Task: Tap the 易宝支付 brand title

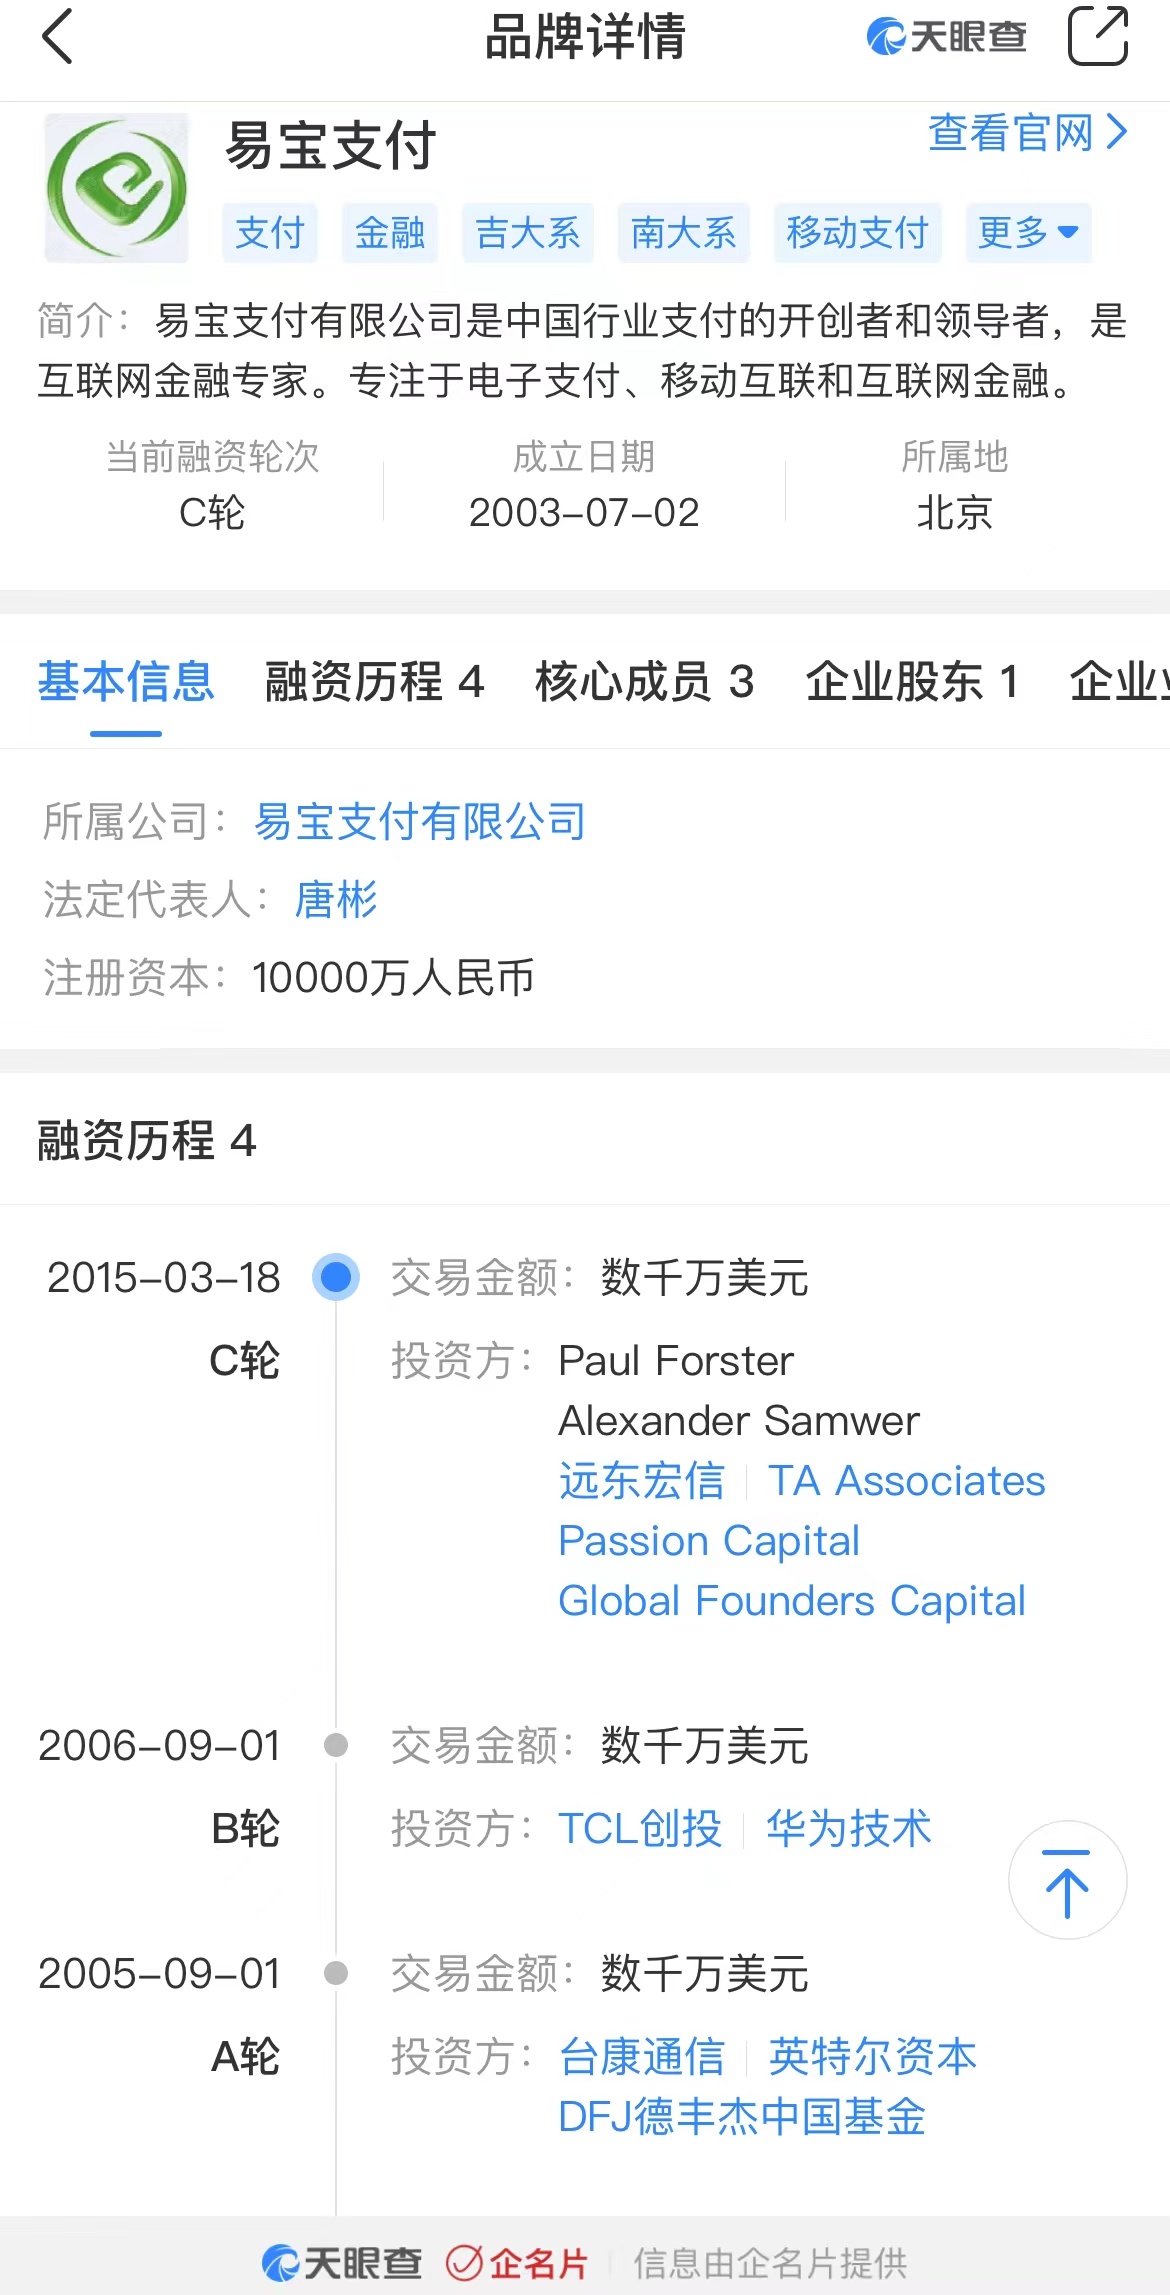Action: pos(331,146)
